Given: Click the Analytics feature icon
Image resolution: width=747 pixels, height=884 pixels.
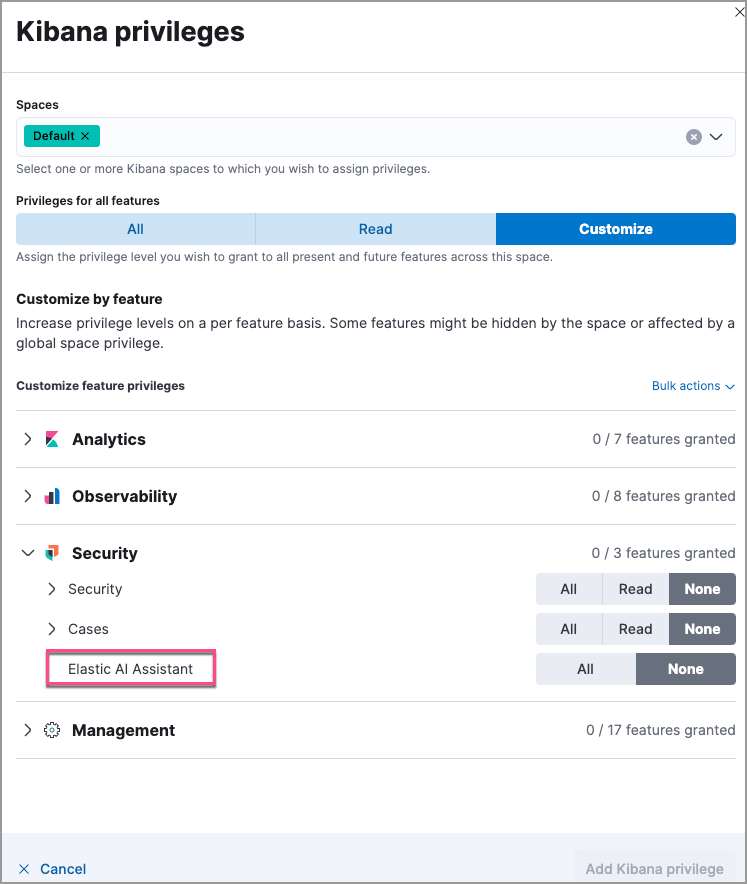Looking at the screenshot, I should [52, 439].
